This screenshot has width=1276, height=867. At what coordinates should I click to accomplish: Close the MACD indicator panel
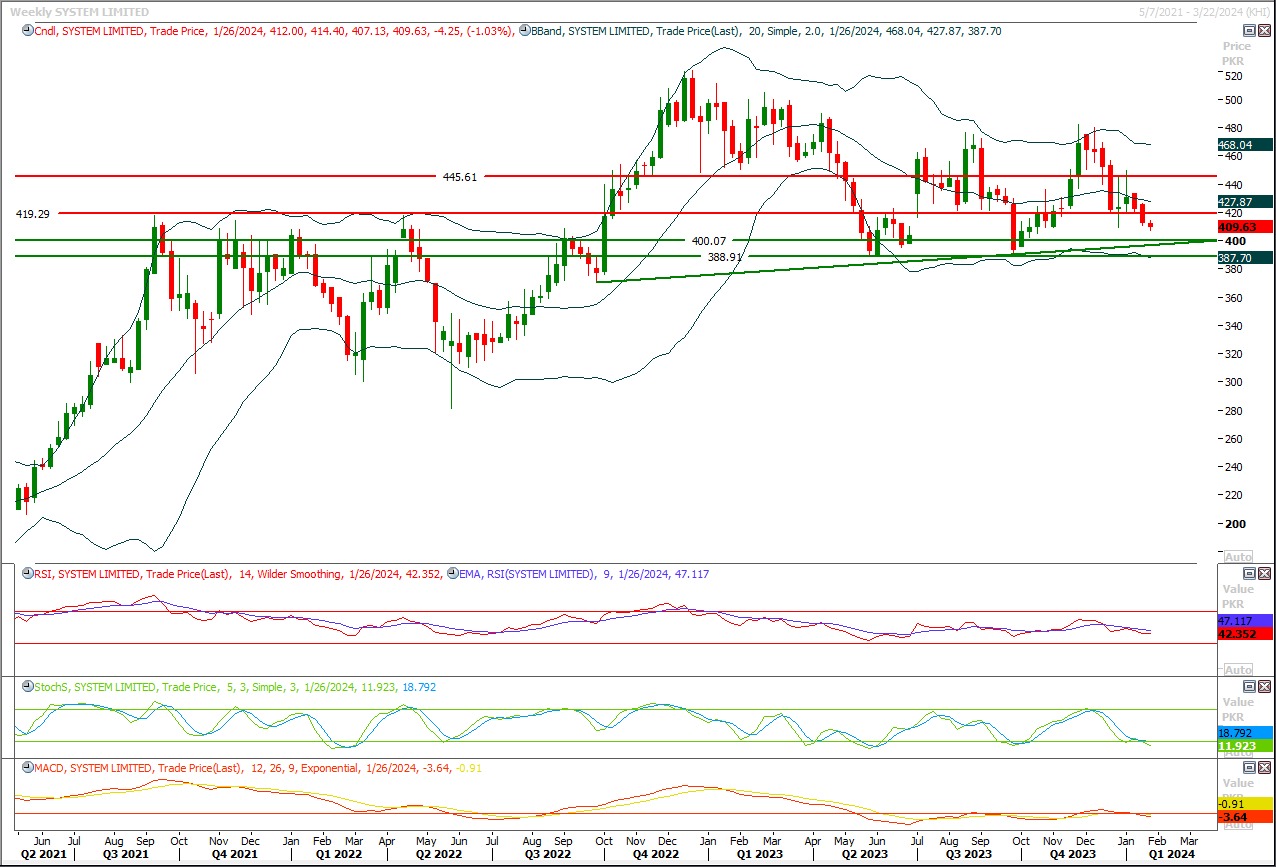pyautogui.click(x=1263, y=768)
